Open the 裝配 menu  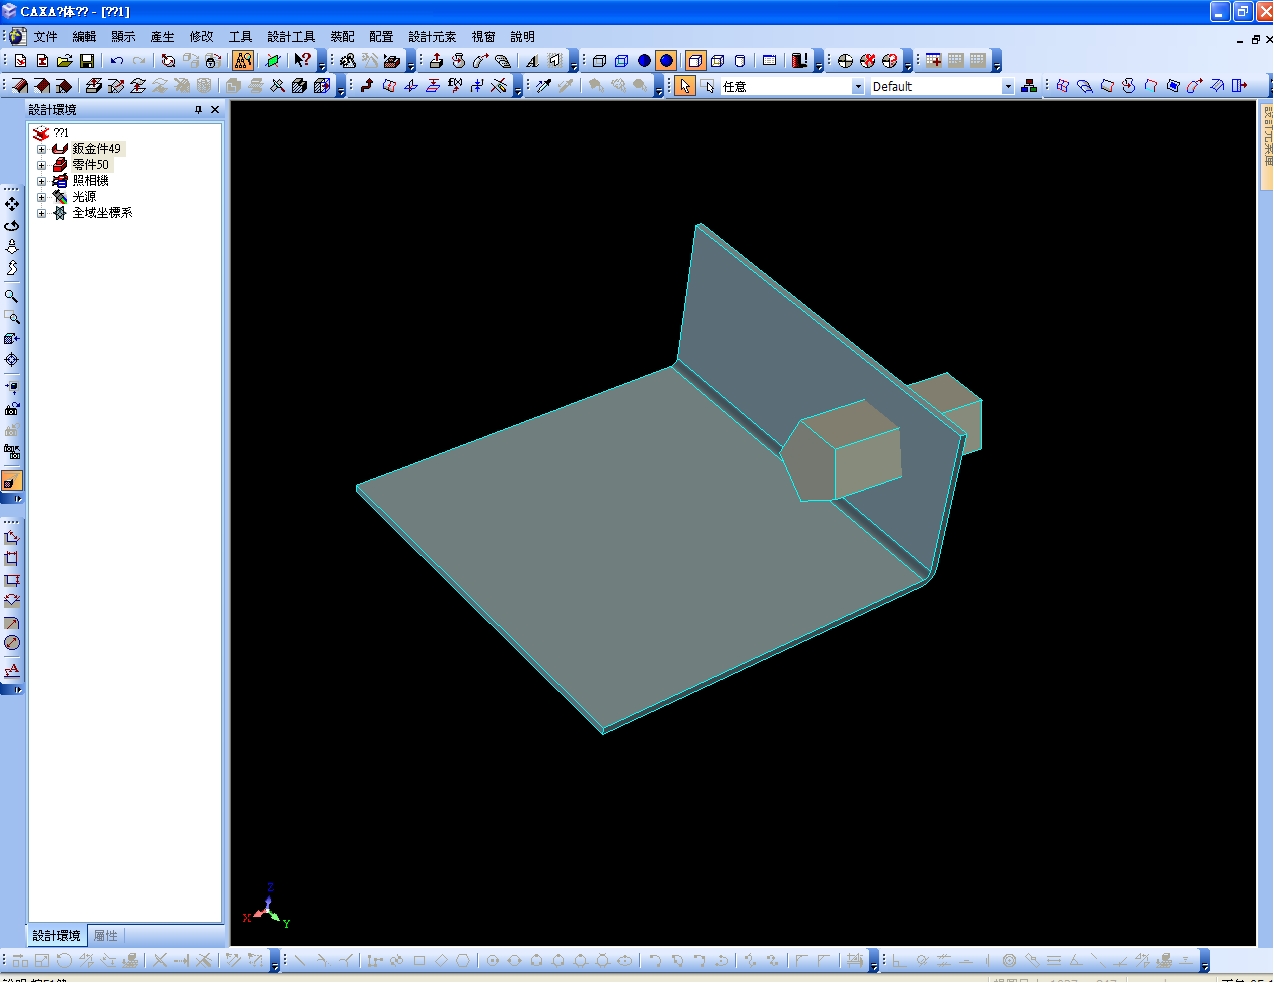click(342, 37)
